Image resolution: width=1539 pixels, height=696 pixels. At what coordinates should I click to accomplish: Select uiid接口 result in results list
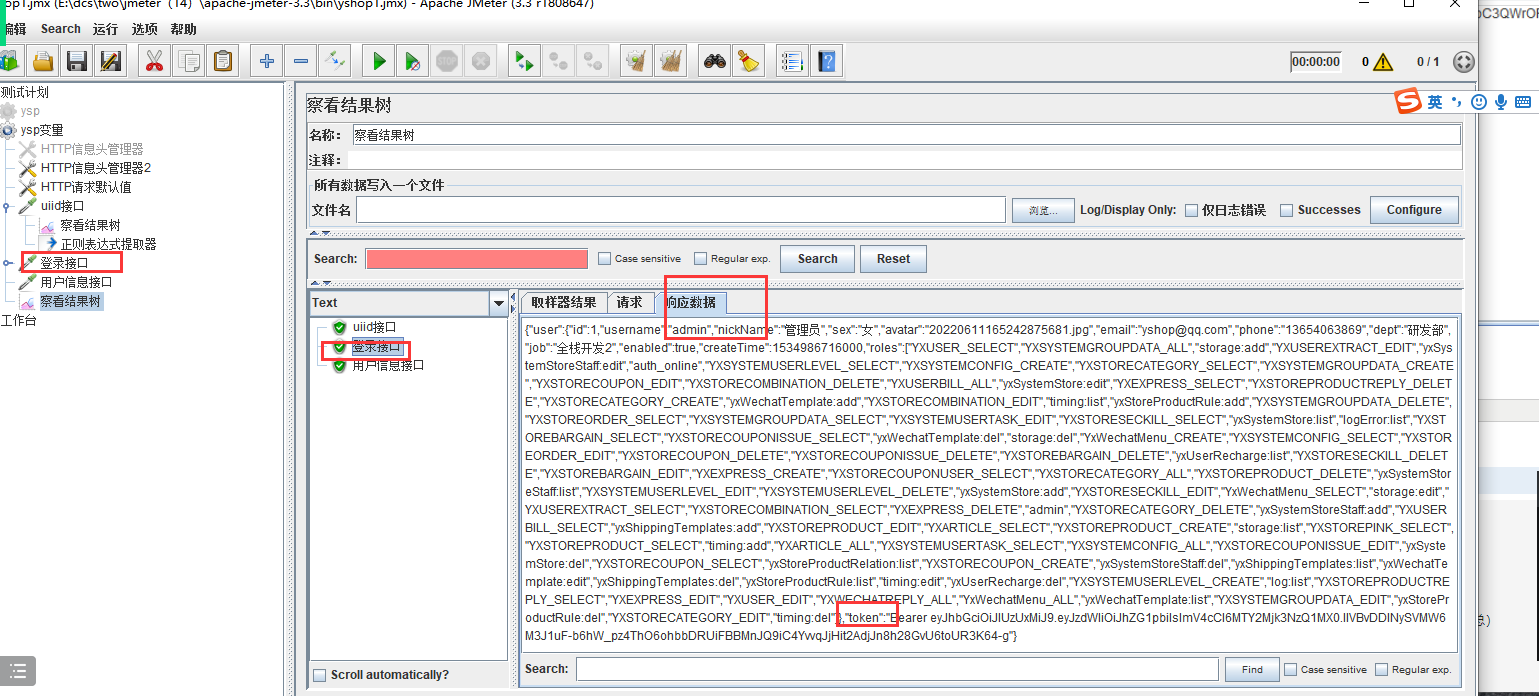pos(375,327)
